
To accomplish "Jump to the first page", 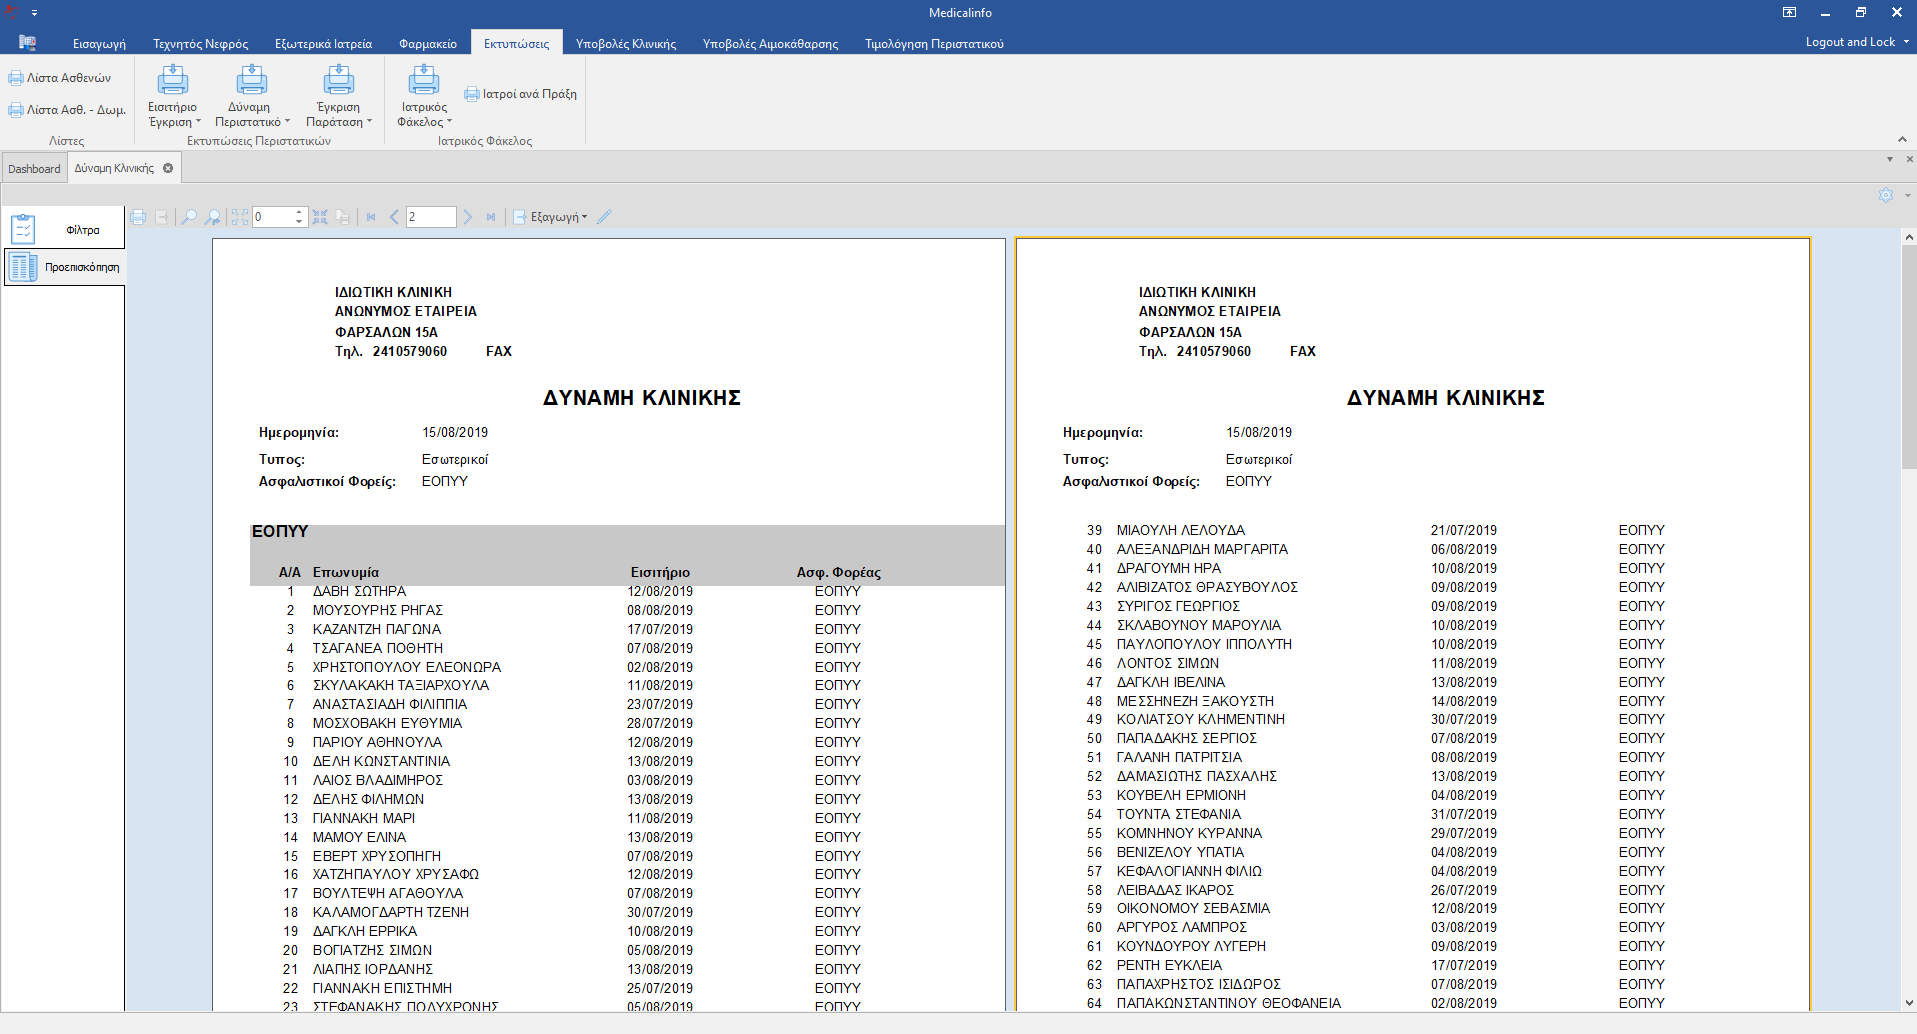I will click(371, 217).
